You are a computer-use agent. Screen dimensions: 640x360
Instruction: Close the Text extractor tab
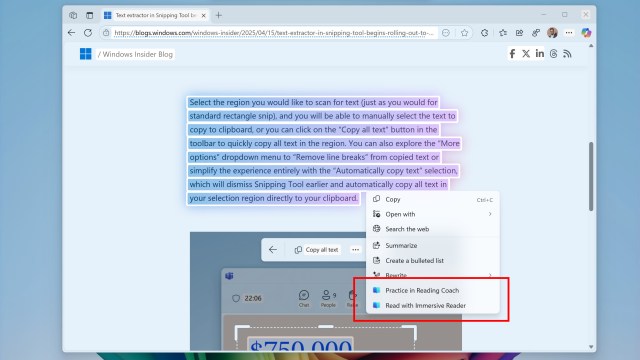click(204, 16)
